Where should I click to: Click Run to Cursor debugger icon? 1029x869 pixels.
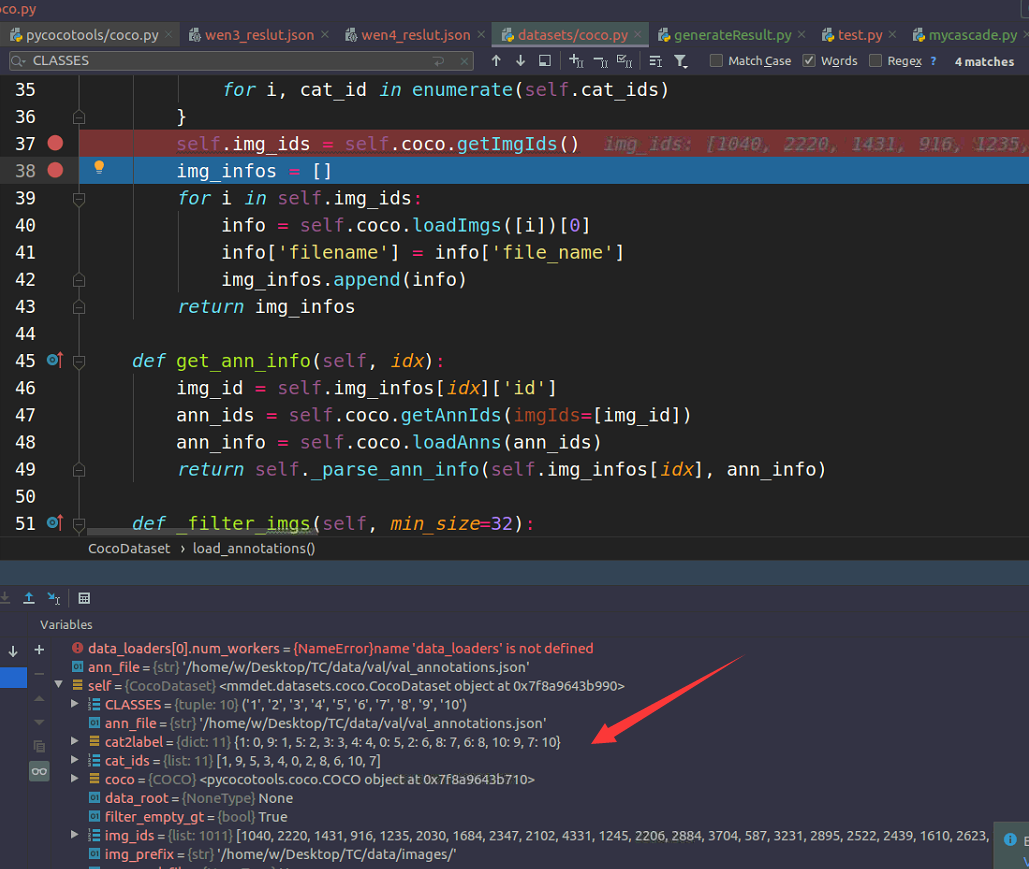(54, 598)
